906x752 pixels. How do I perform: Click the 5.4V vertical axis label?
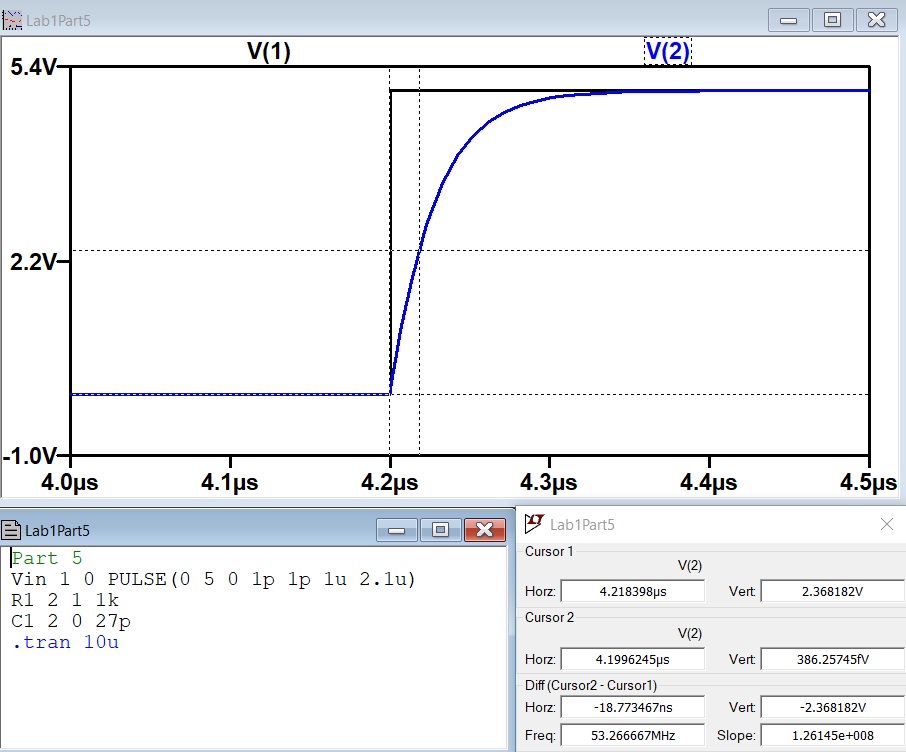pos(34,68)
